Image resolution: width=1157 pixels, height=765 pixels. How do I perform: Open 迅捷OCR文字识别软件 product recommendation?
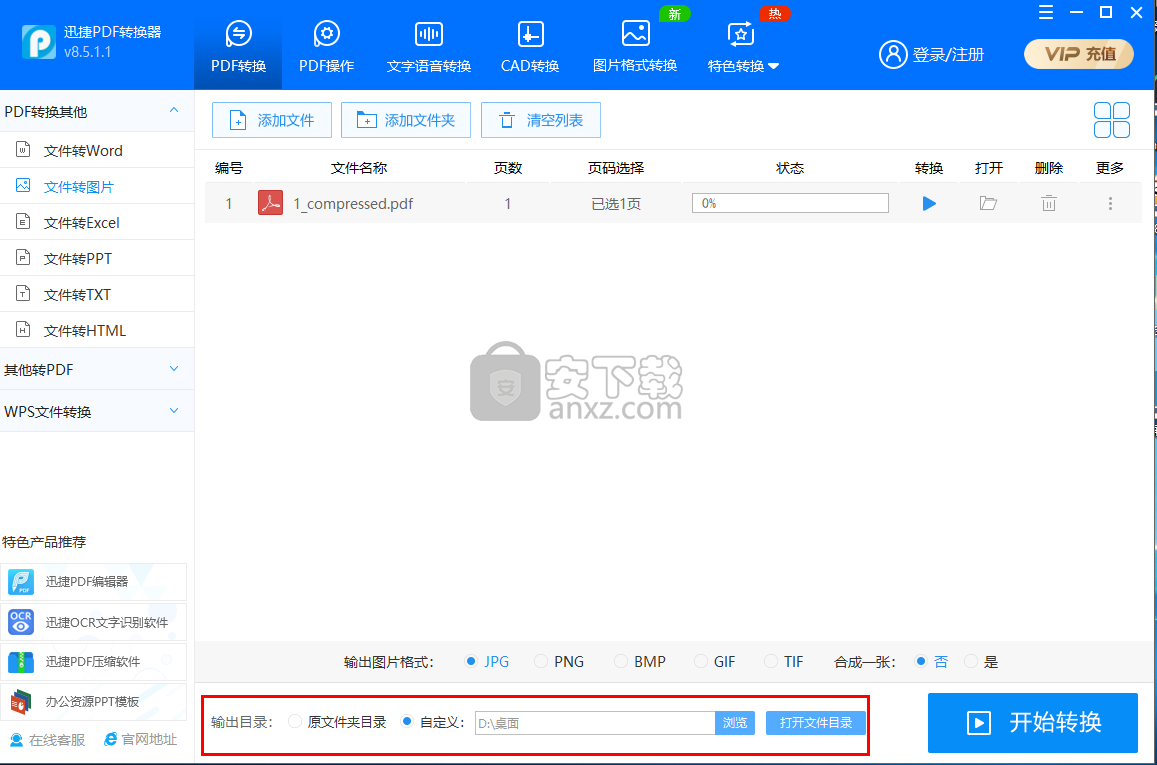point(94,622)
